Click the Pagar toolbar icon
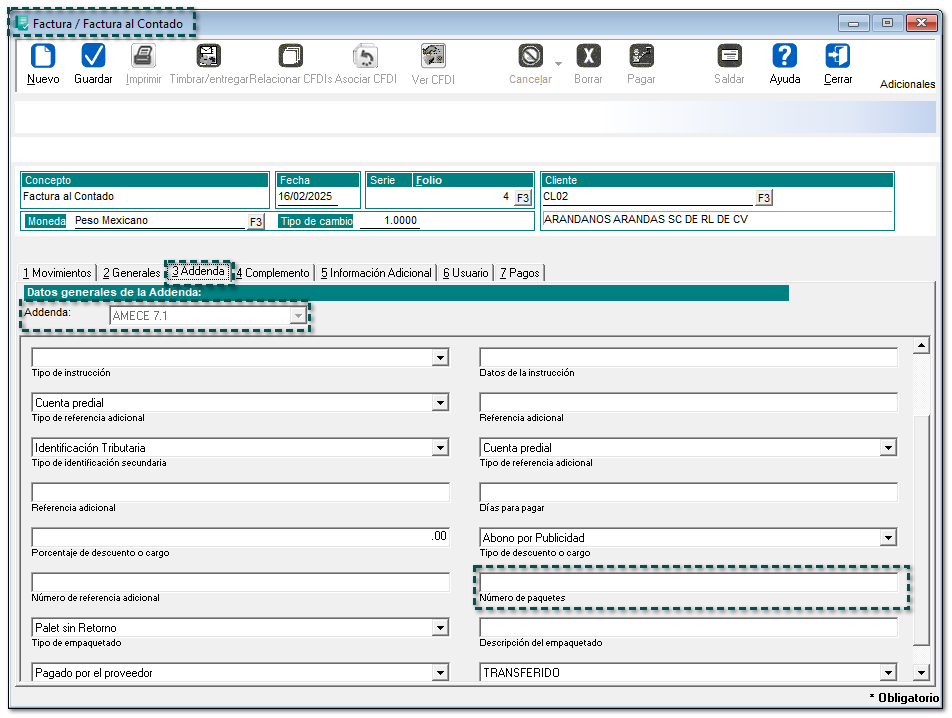952x718 pixels. (641, 57)
